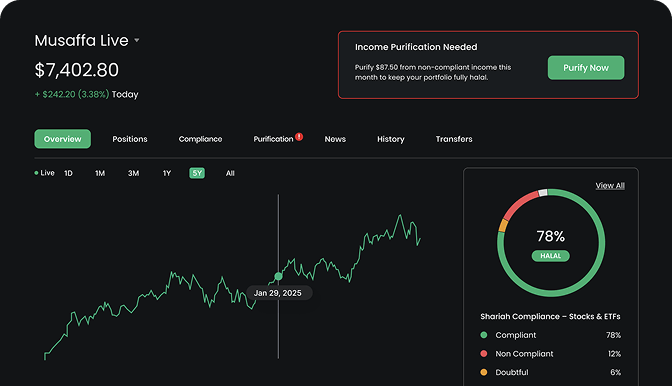Click the orange doubtful donut segment
672x386 pixels.
click(503, 225)
